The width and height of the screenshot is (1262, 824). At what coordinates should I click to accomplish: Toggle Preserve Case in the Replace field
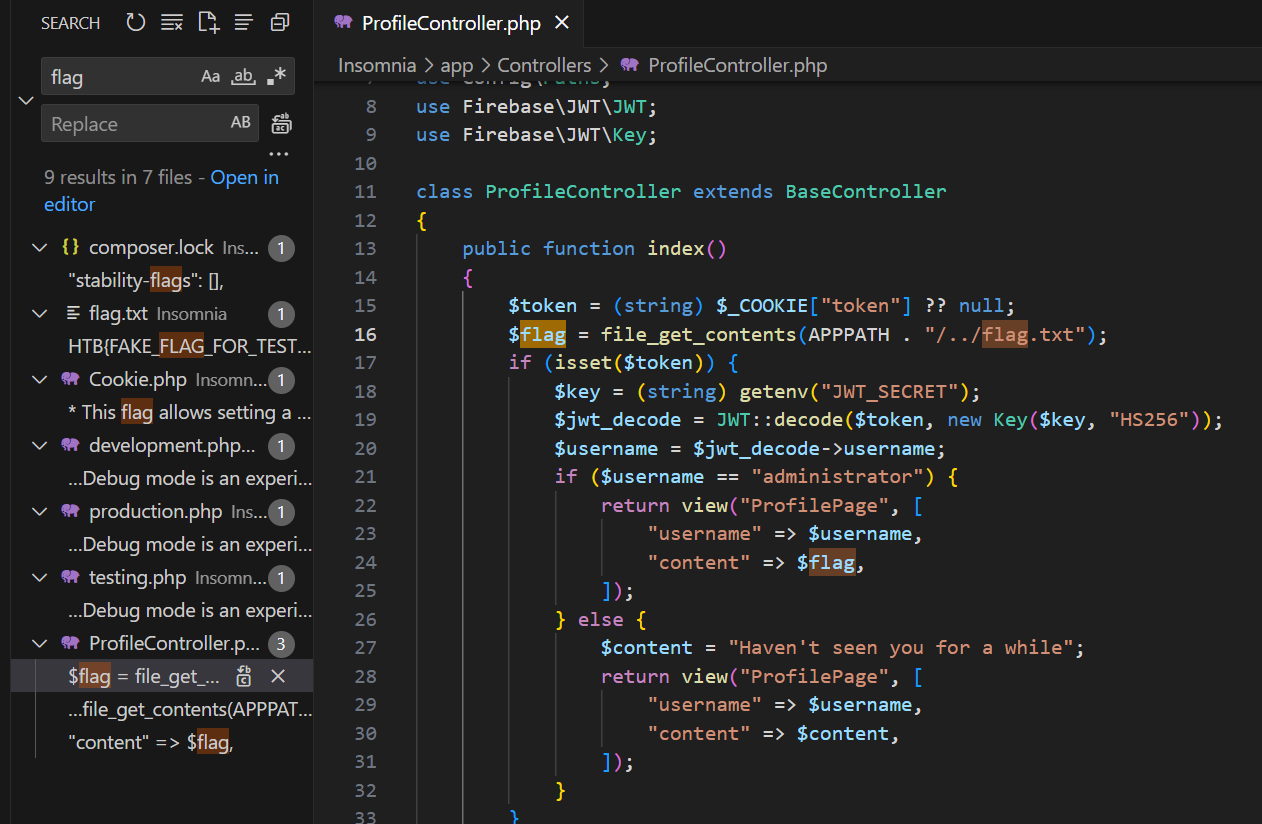pyautogui.click(x=241, y=123)
